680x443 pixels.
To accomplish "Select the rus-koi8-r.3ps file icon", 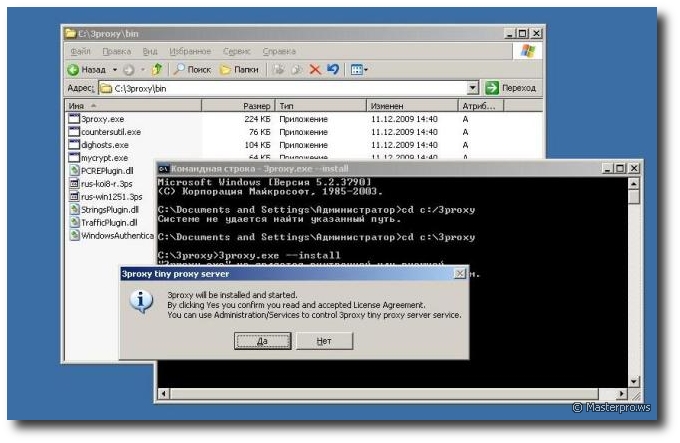I will coord(74,183).
